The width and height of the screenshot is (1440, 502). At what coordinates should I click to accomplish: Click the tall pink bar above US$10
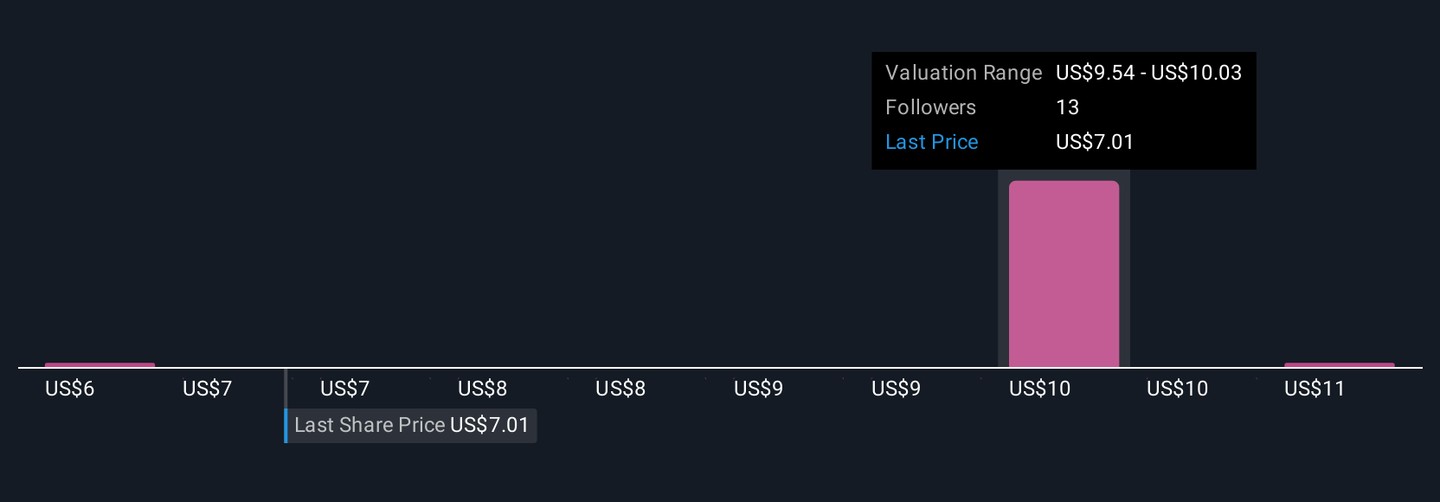(1063, 274)
